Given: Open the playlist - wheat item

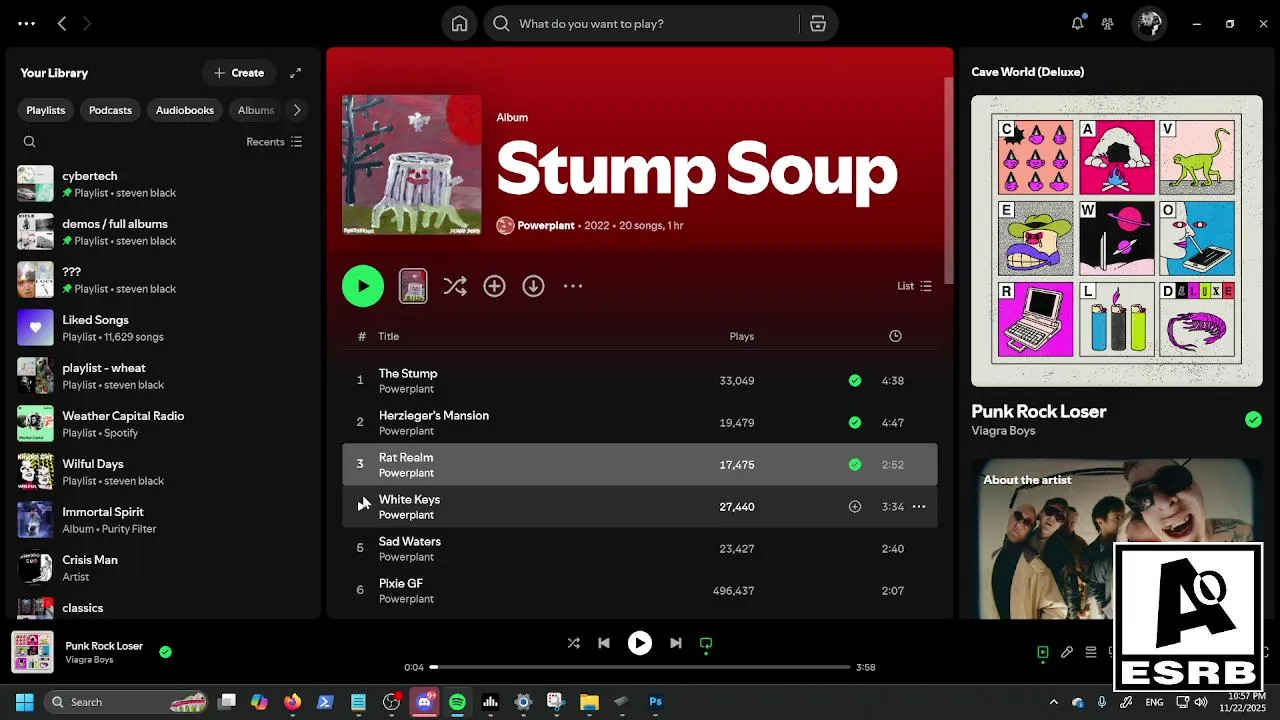Looking at the screenshot, I should 163,376.
